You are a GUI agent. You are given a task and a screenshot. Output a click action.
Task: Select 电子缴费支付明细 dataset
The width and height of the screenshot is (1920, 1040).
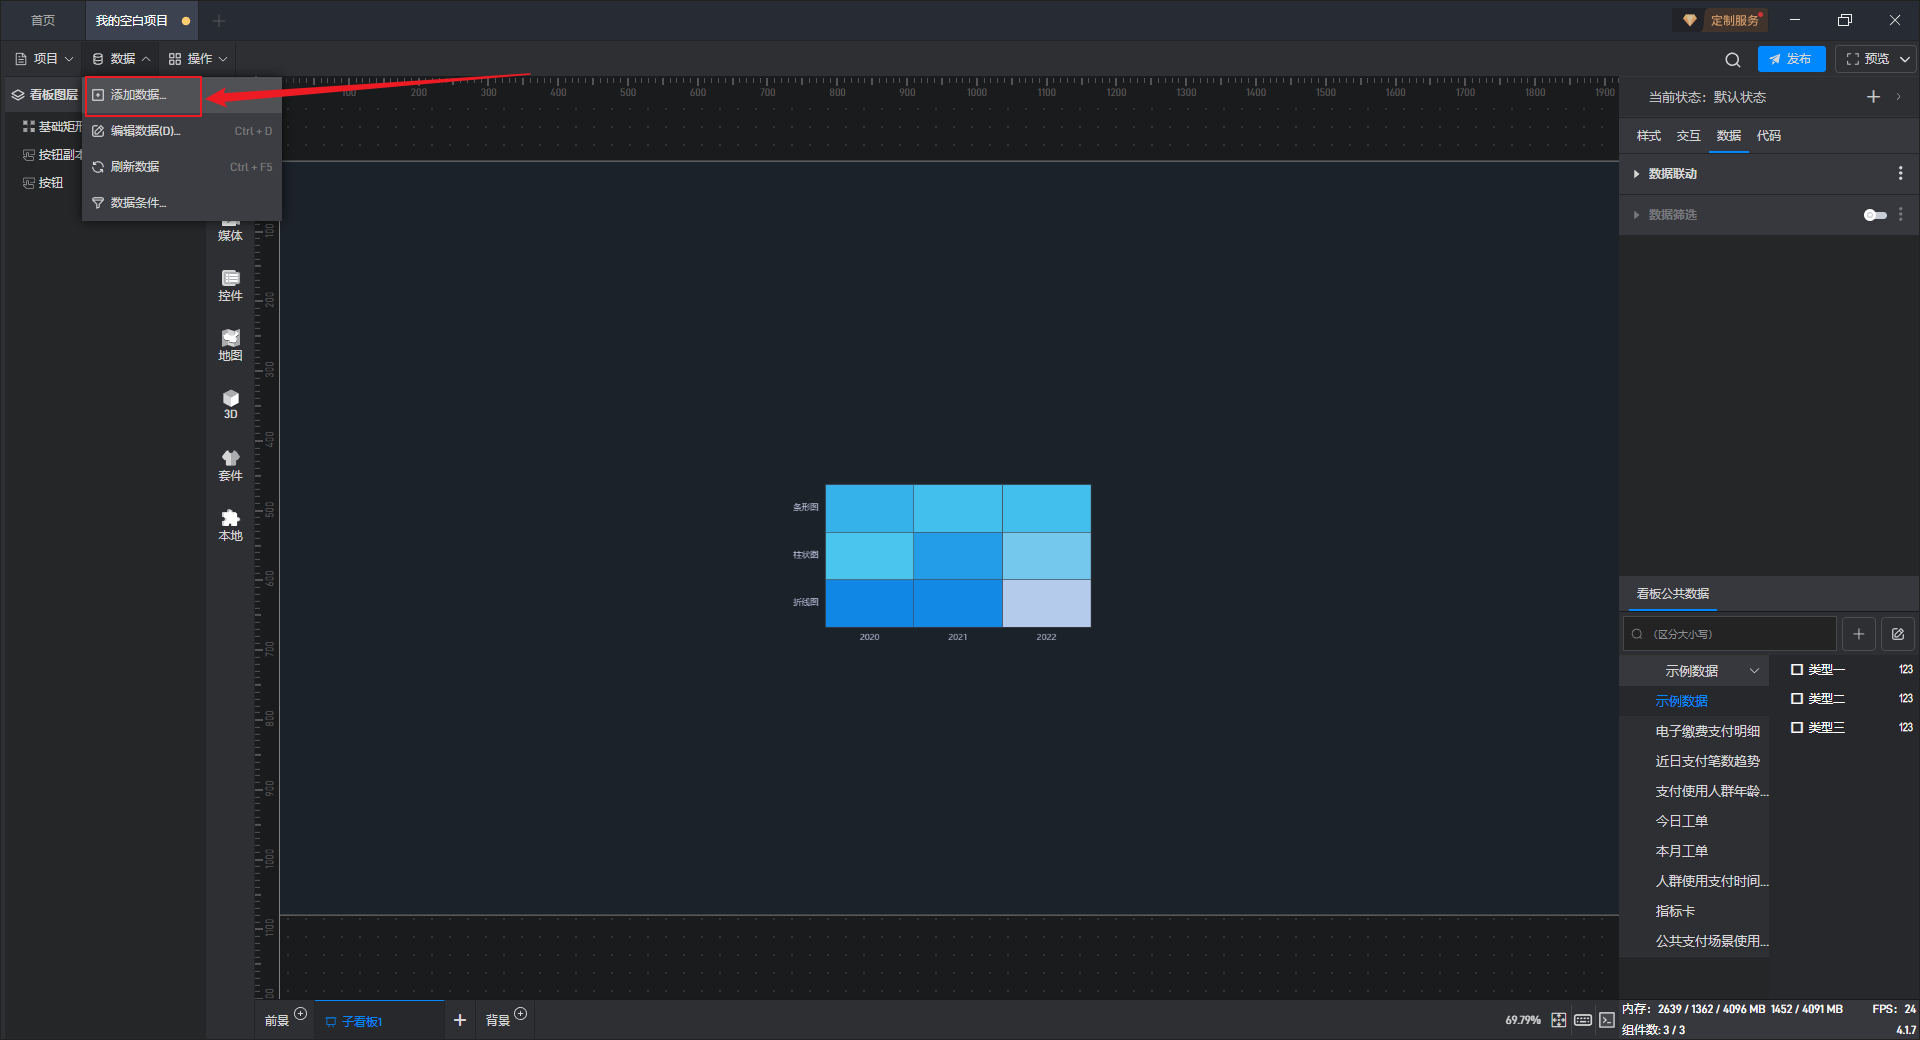[x=1707, y=731]
